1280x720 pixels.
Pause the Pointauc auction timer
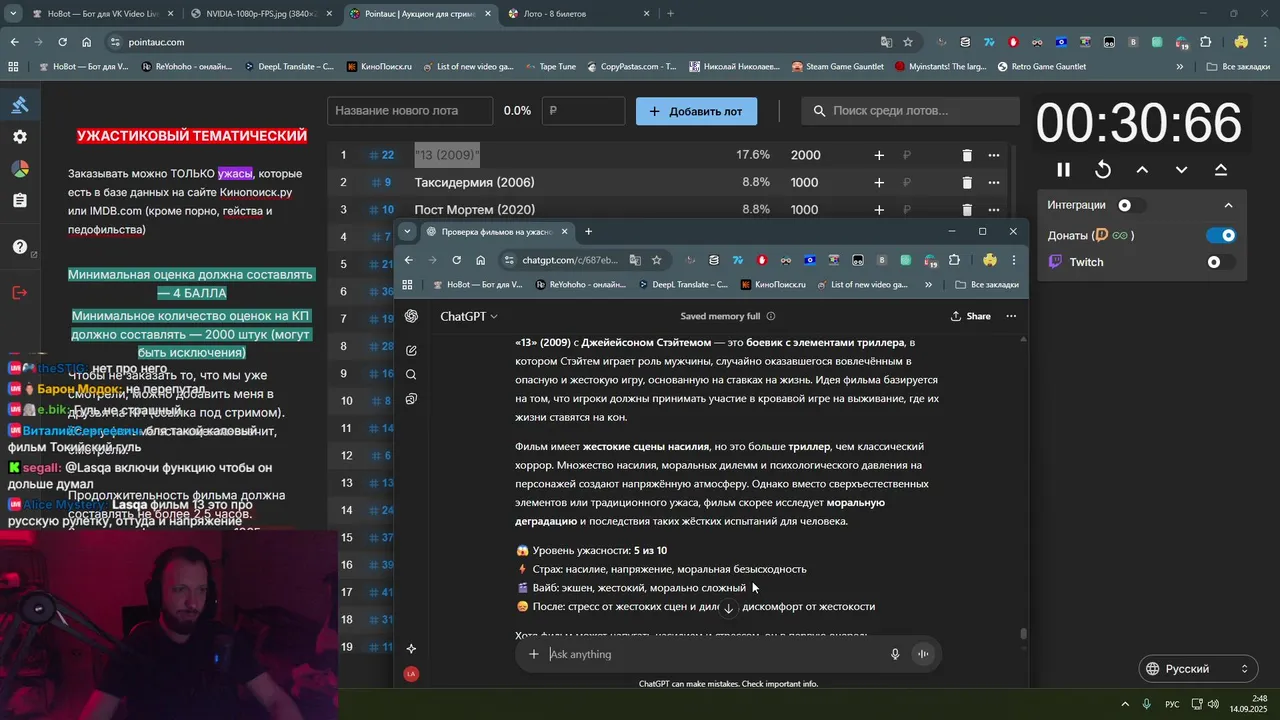pyautogui.click(x=1063, y=170)
